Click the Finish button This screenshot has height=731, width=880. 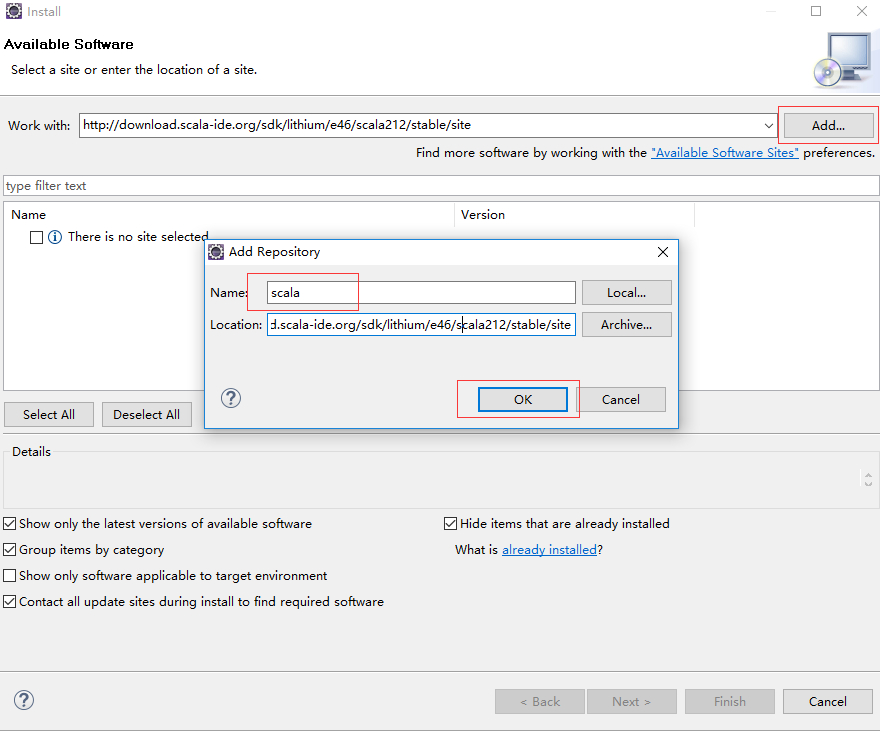click(730, 701)
